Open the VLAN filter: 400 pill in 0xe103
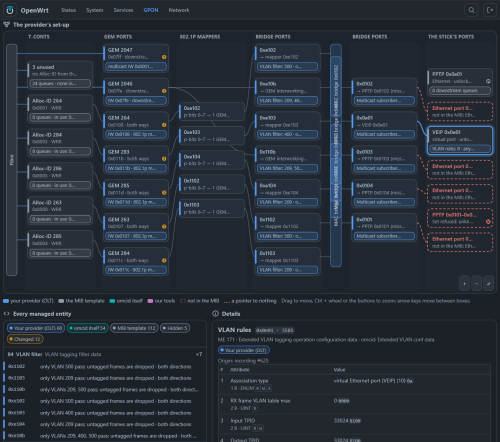Viewport: 500px width, 442px height. [287, 134]
